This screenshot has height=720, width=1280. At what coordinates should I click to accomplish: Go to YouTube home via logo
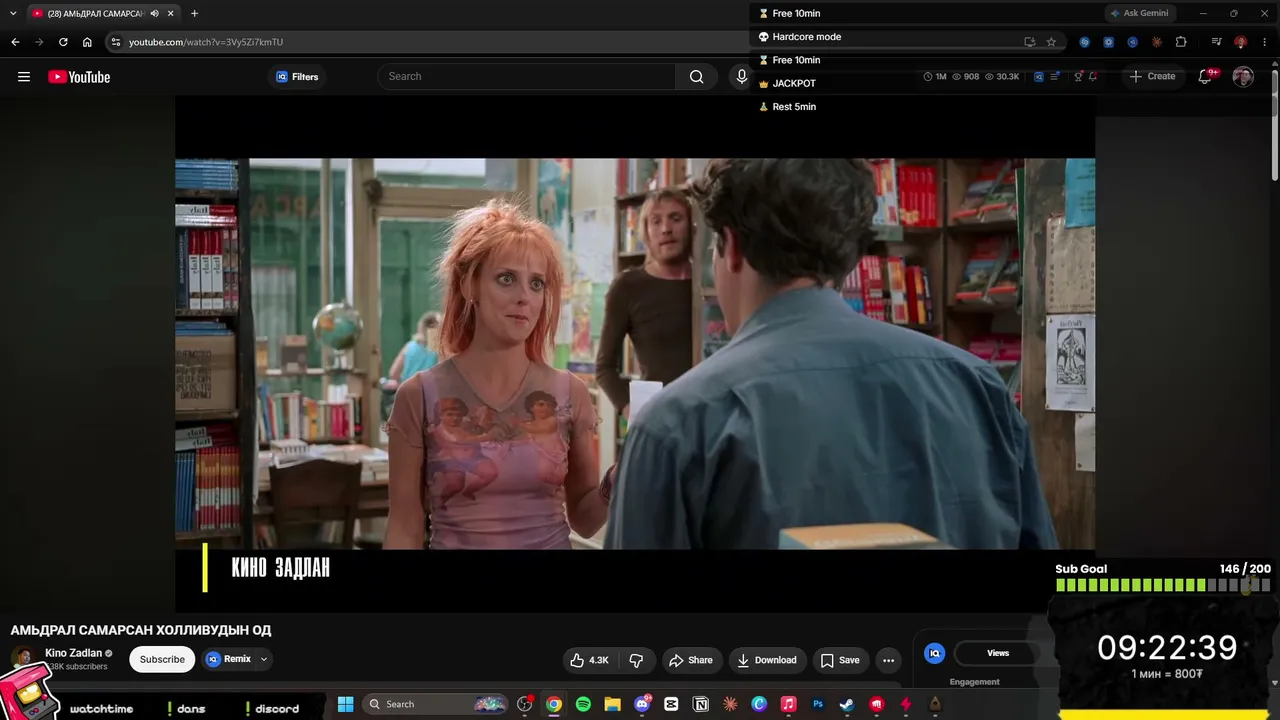coord(79,77)
